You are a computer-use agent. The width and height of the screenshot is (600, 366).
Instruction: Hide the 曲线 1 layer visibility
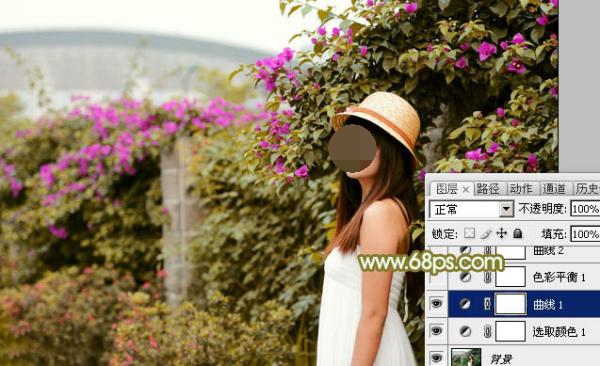[437, 304]
